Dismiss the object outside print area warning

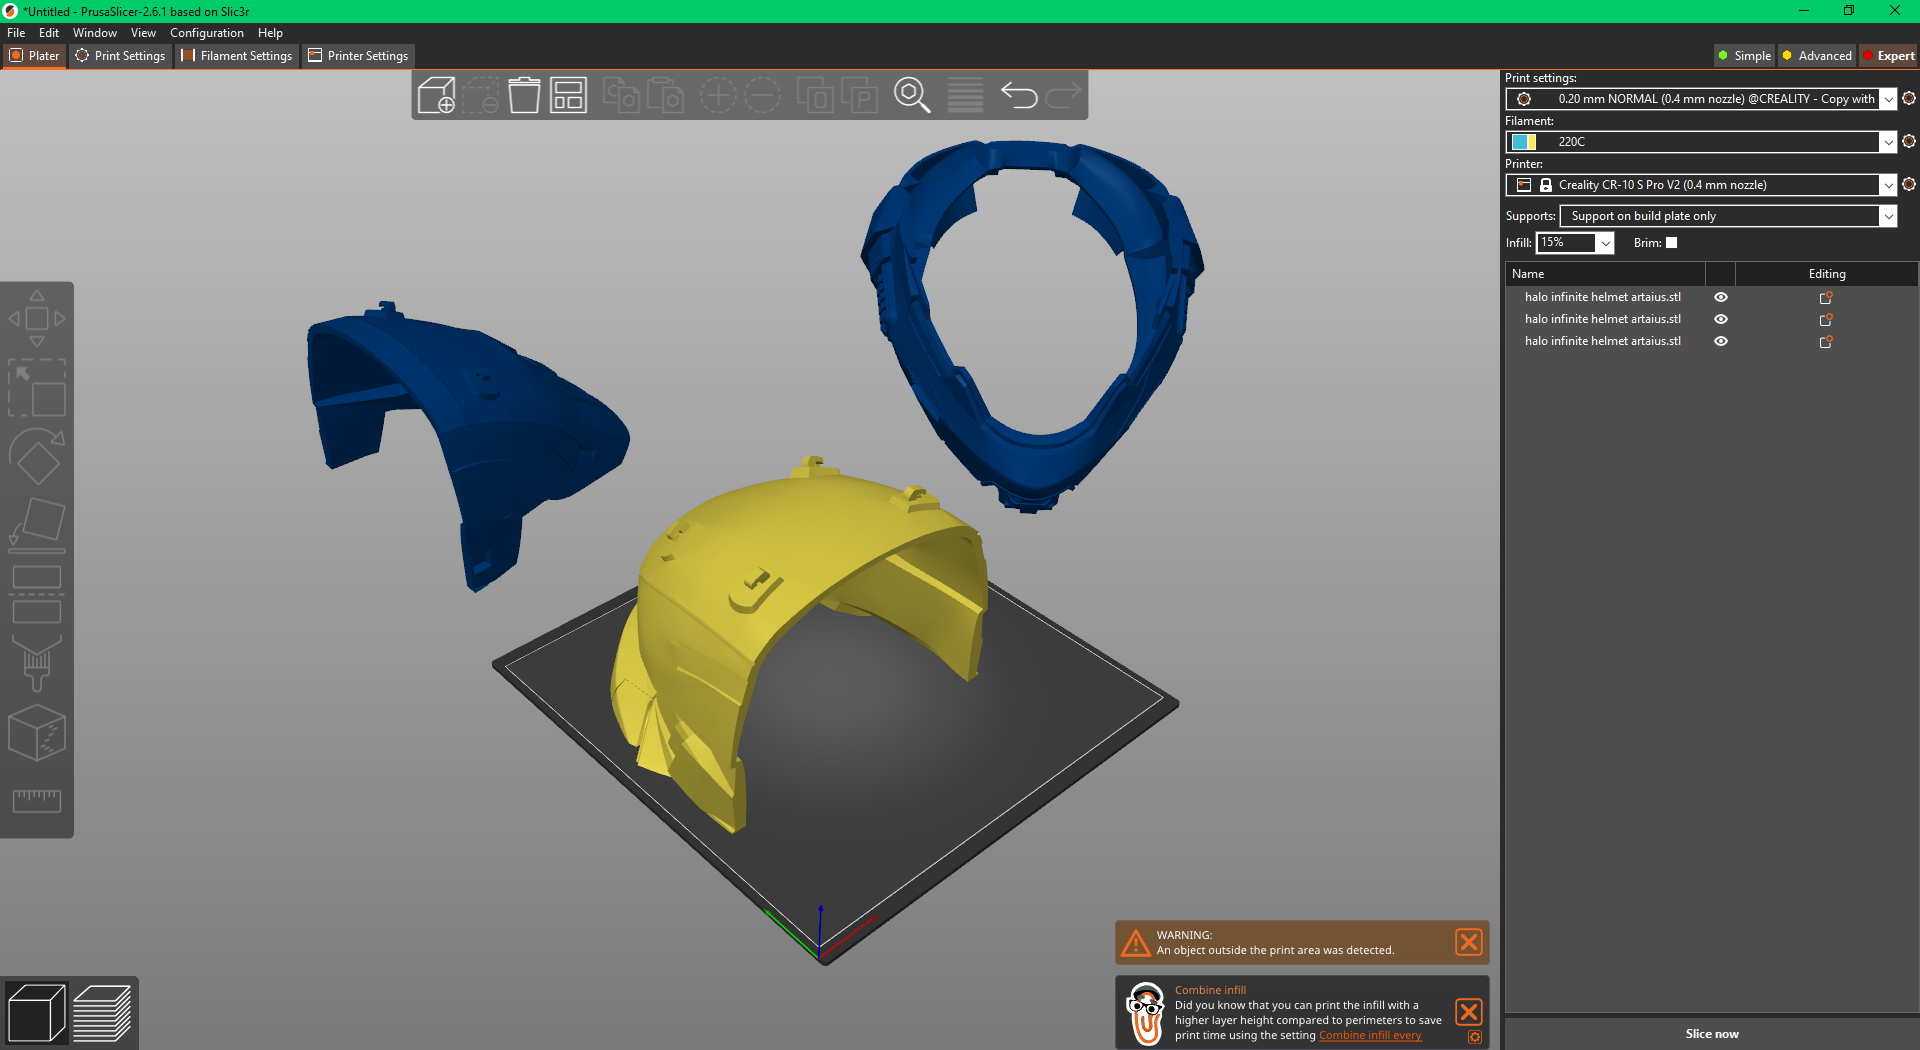1468,942
